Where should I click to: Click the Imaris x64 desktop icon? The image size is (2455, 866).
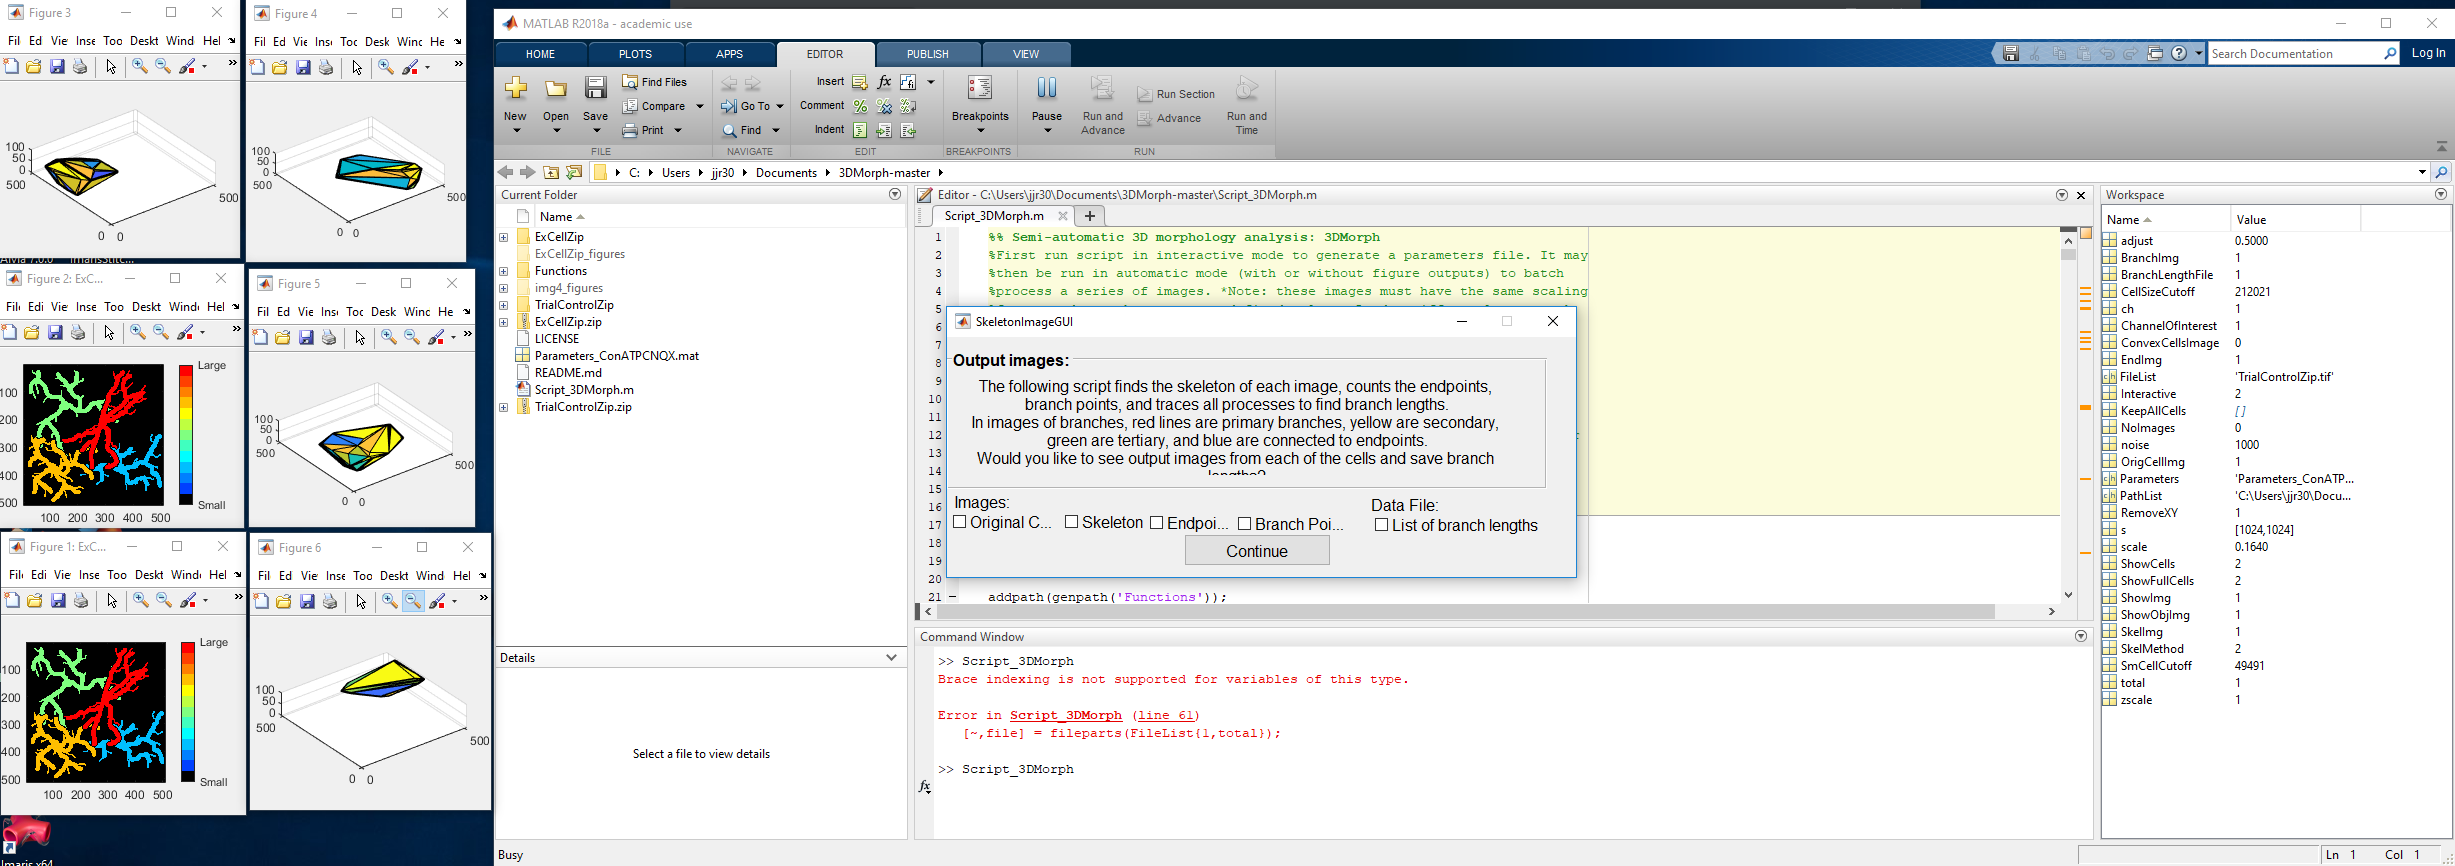coord(26,838)
